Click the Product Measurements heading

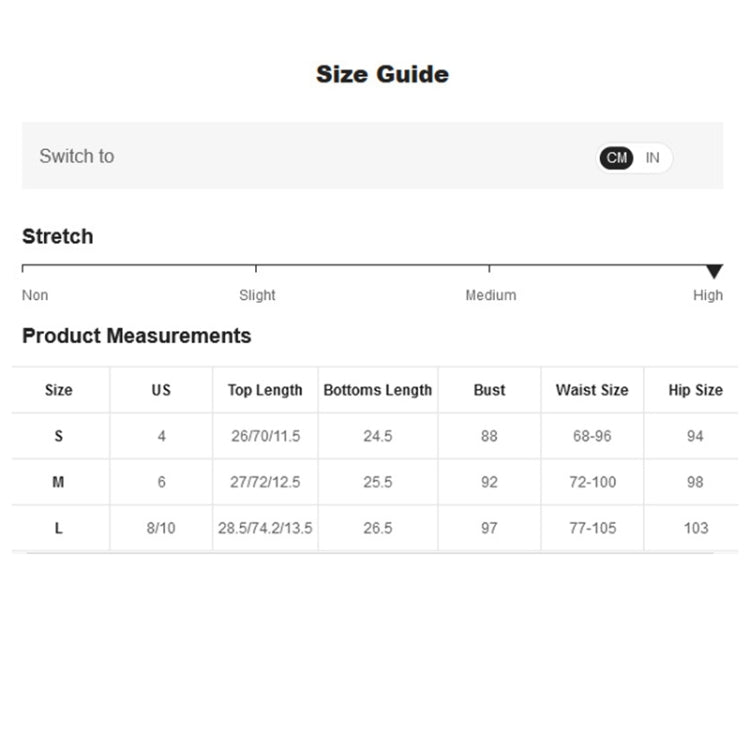tap(137, 336)
